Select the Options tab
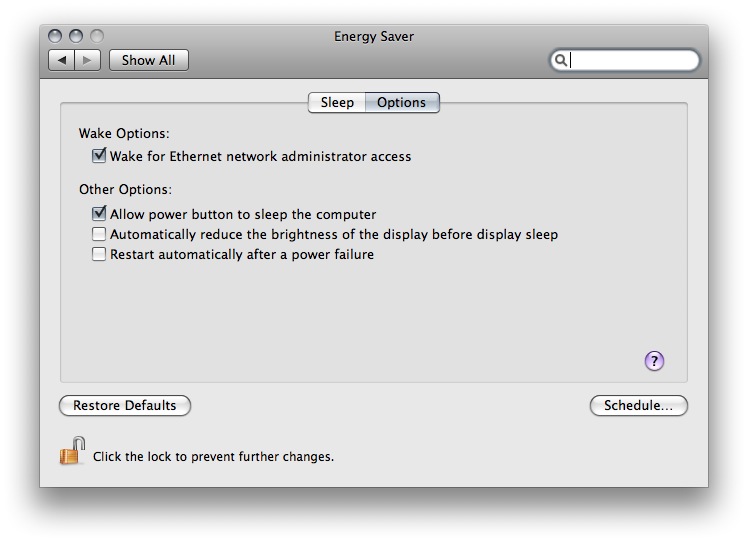The height and width of the screenshot is (542, 748). [x=402, y=103]
